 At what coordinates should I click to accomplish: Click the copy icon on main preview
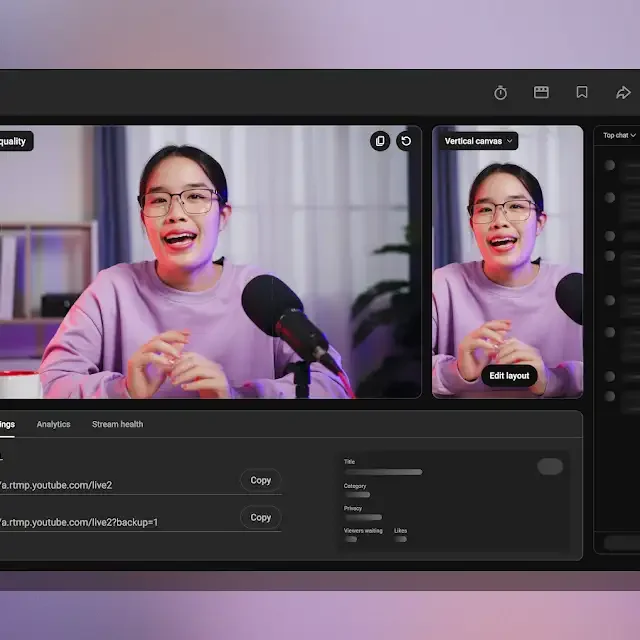pyautogui.click(x=380, y=141)
